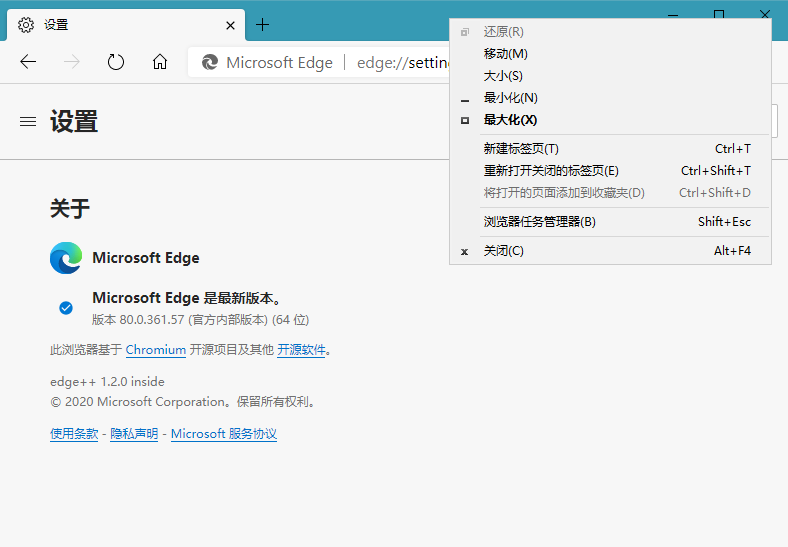Image resolution: width=788 pixels, height=547 pixels.
Task: Choose 大小(S) from the menu
Action: [610, 76]
